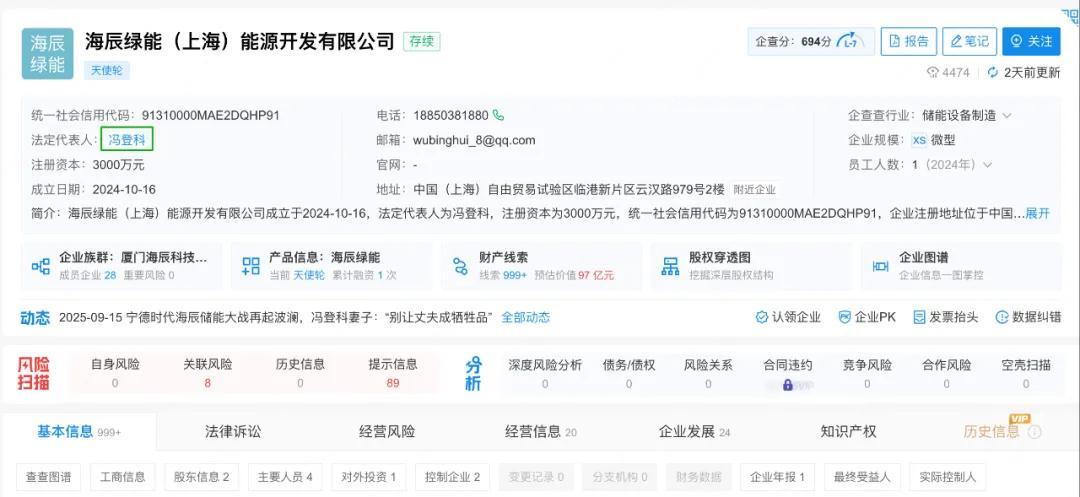
Task: Open 债务/债权 analysis item
Action: pyautogui.click(x=629, y=373)
